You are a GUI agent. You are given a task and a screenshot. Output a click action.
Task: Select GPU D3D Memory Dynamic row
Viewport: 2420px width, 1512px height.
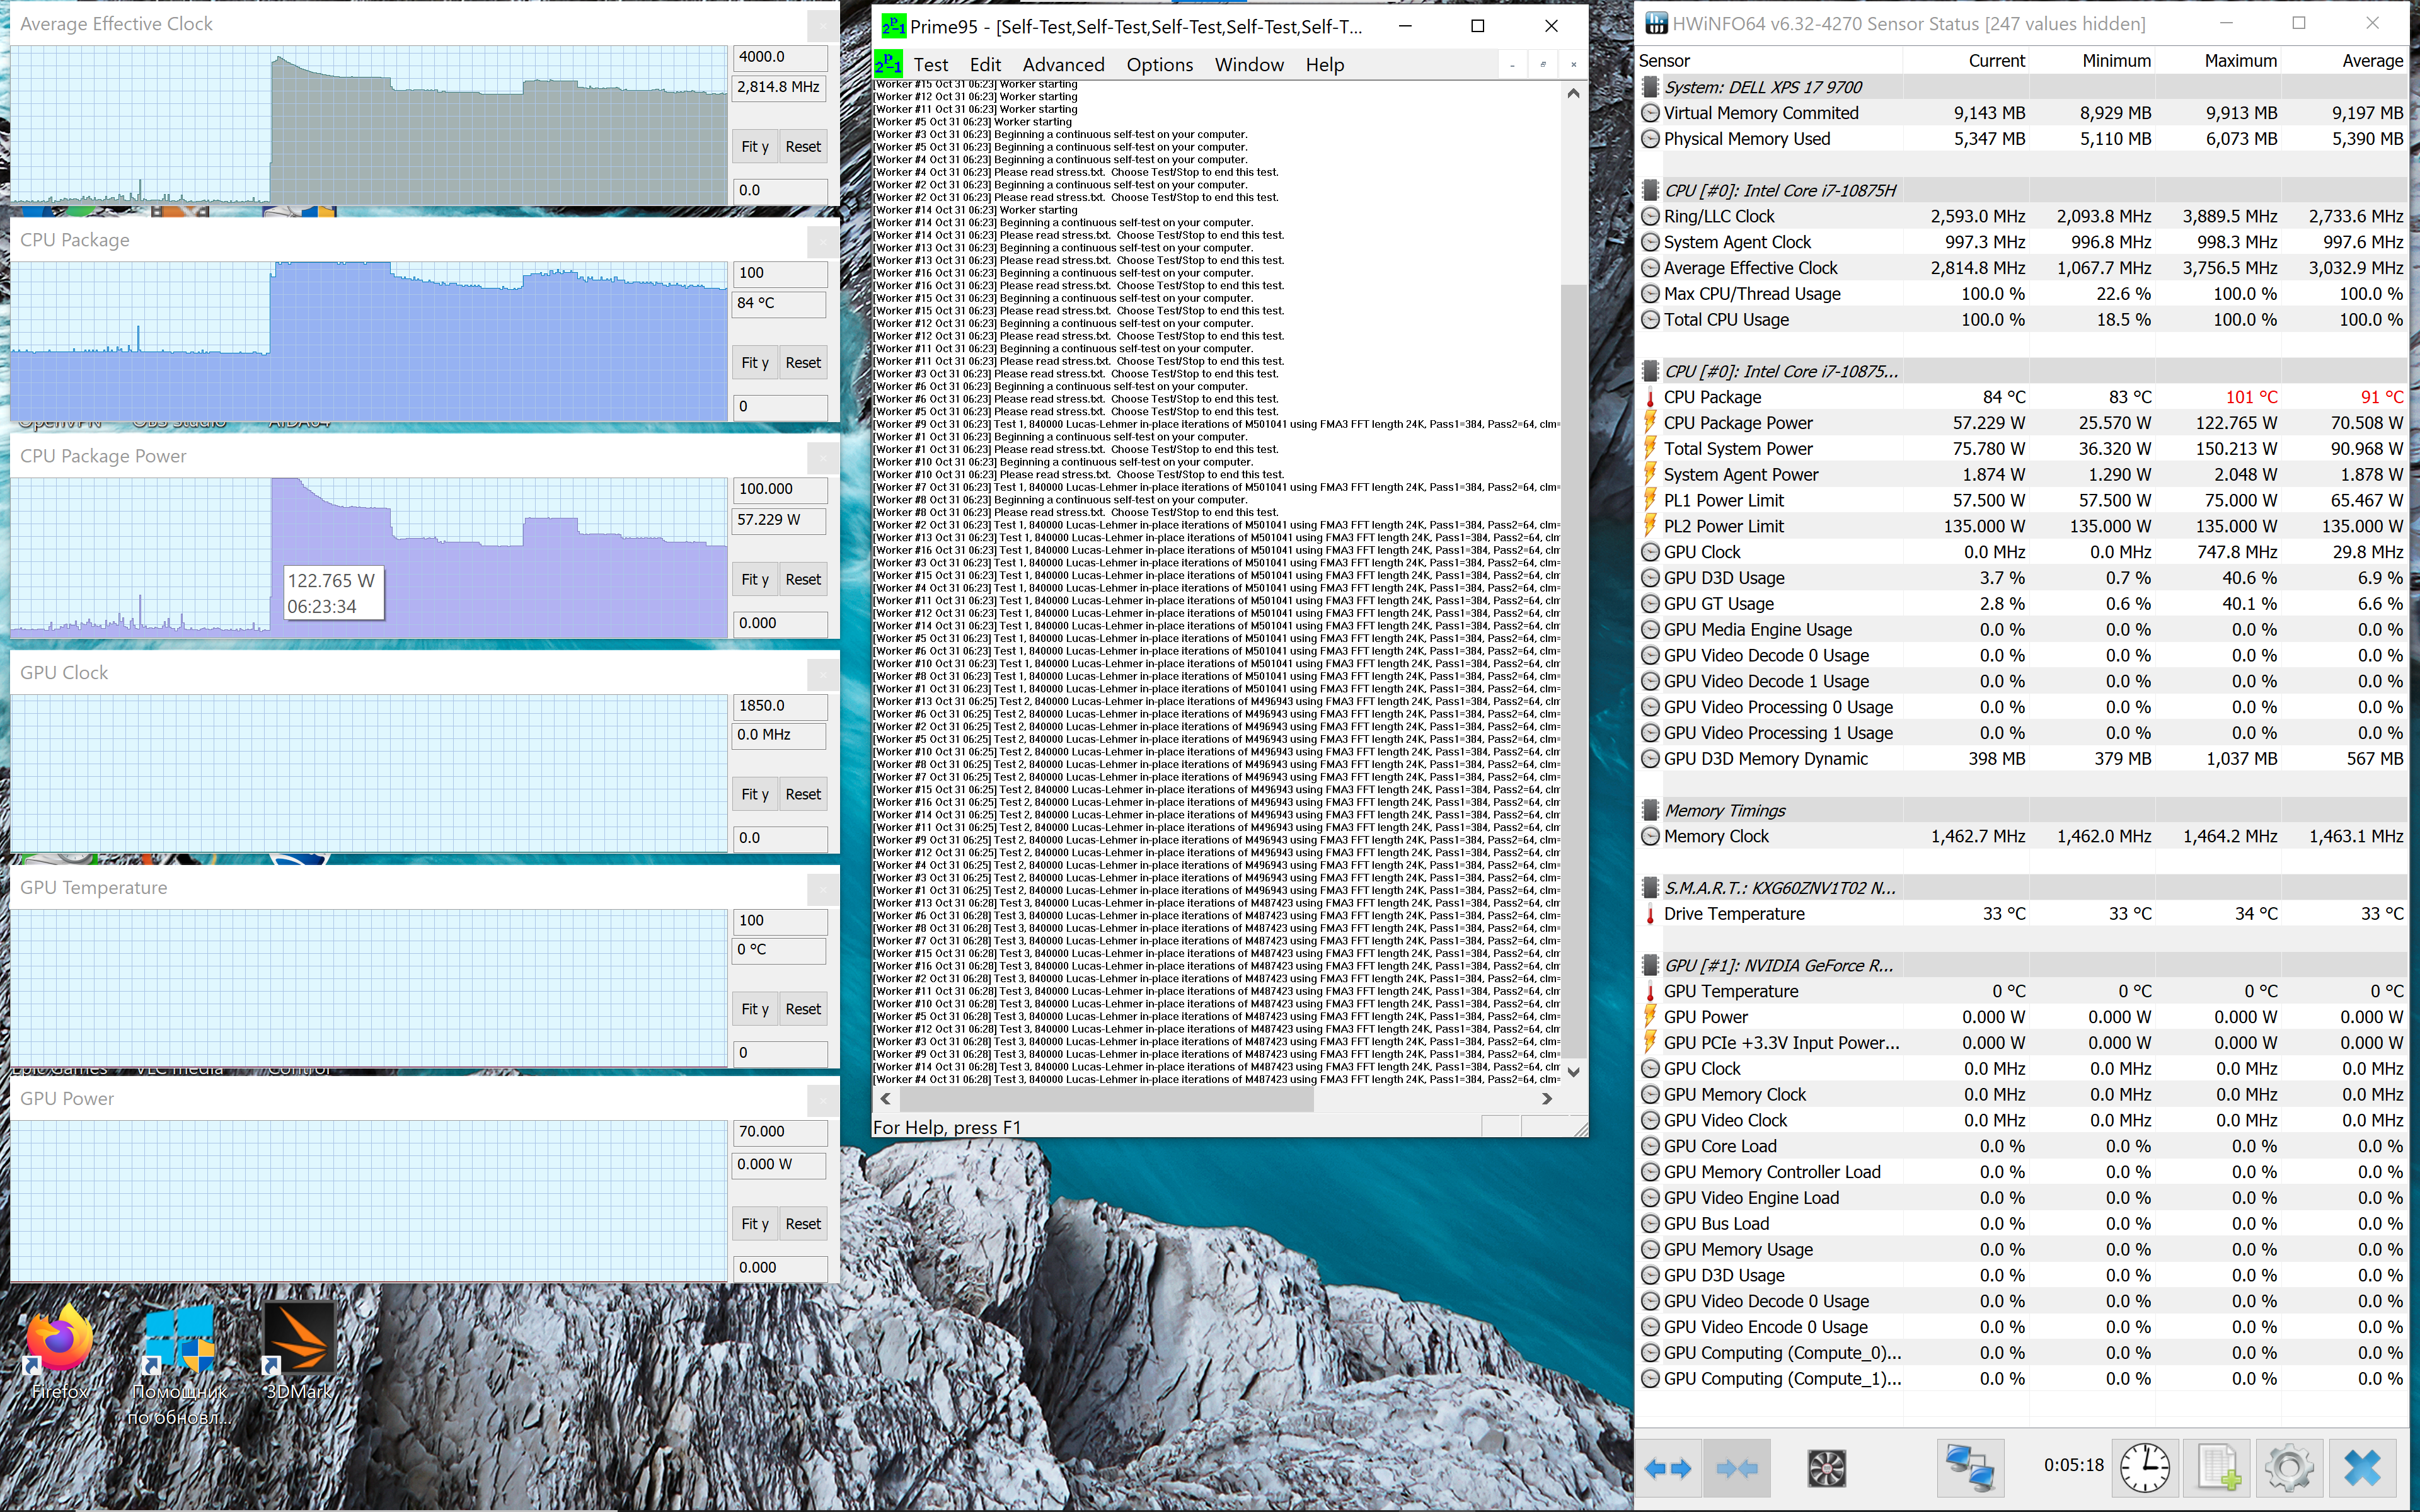tap(2021, 759)
